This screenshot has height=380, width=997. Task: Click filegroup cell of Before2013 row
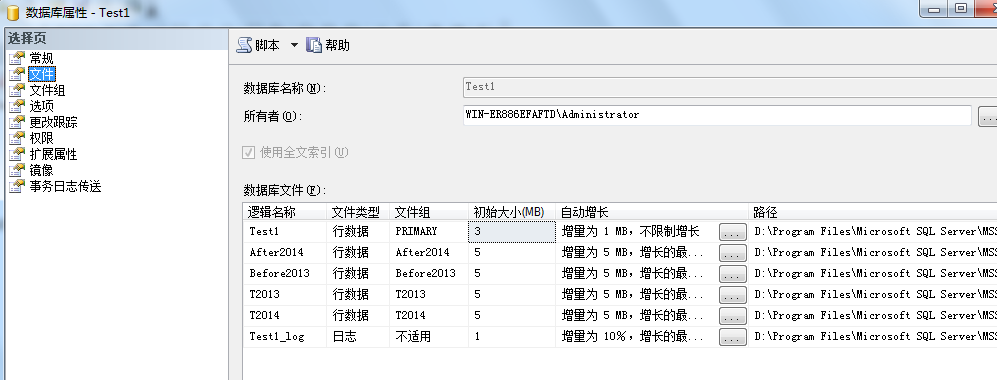point(429,274)
